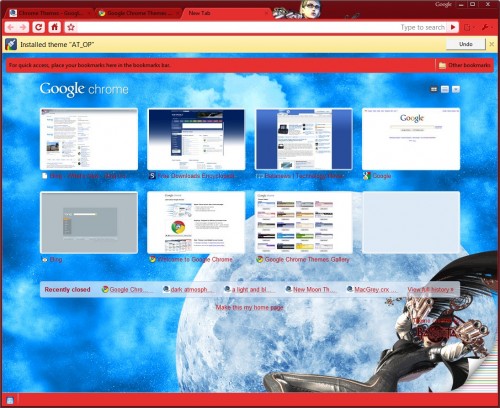Viewport: 500px width, 408px height.
Task: Go forward using the forward arrow
Action: pos(23,27)
